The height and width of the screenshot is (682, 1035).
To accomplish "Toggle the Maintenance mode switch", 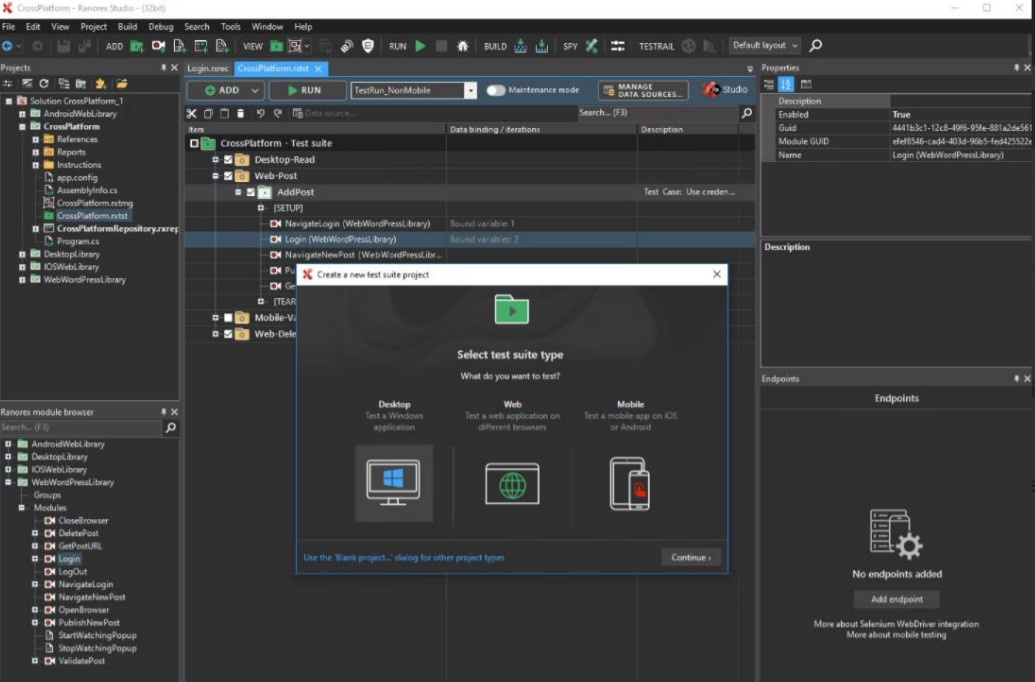I will (x=496, y=90).
